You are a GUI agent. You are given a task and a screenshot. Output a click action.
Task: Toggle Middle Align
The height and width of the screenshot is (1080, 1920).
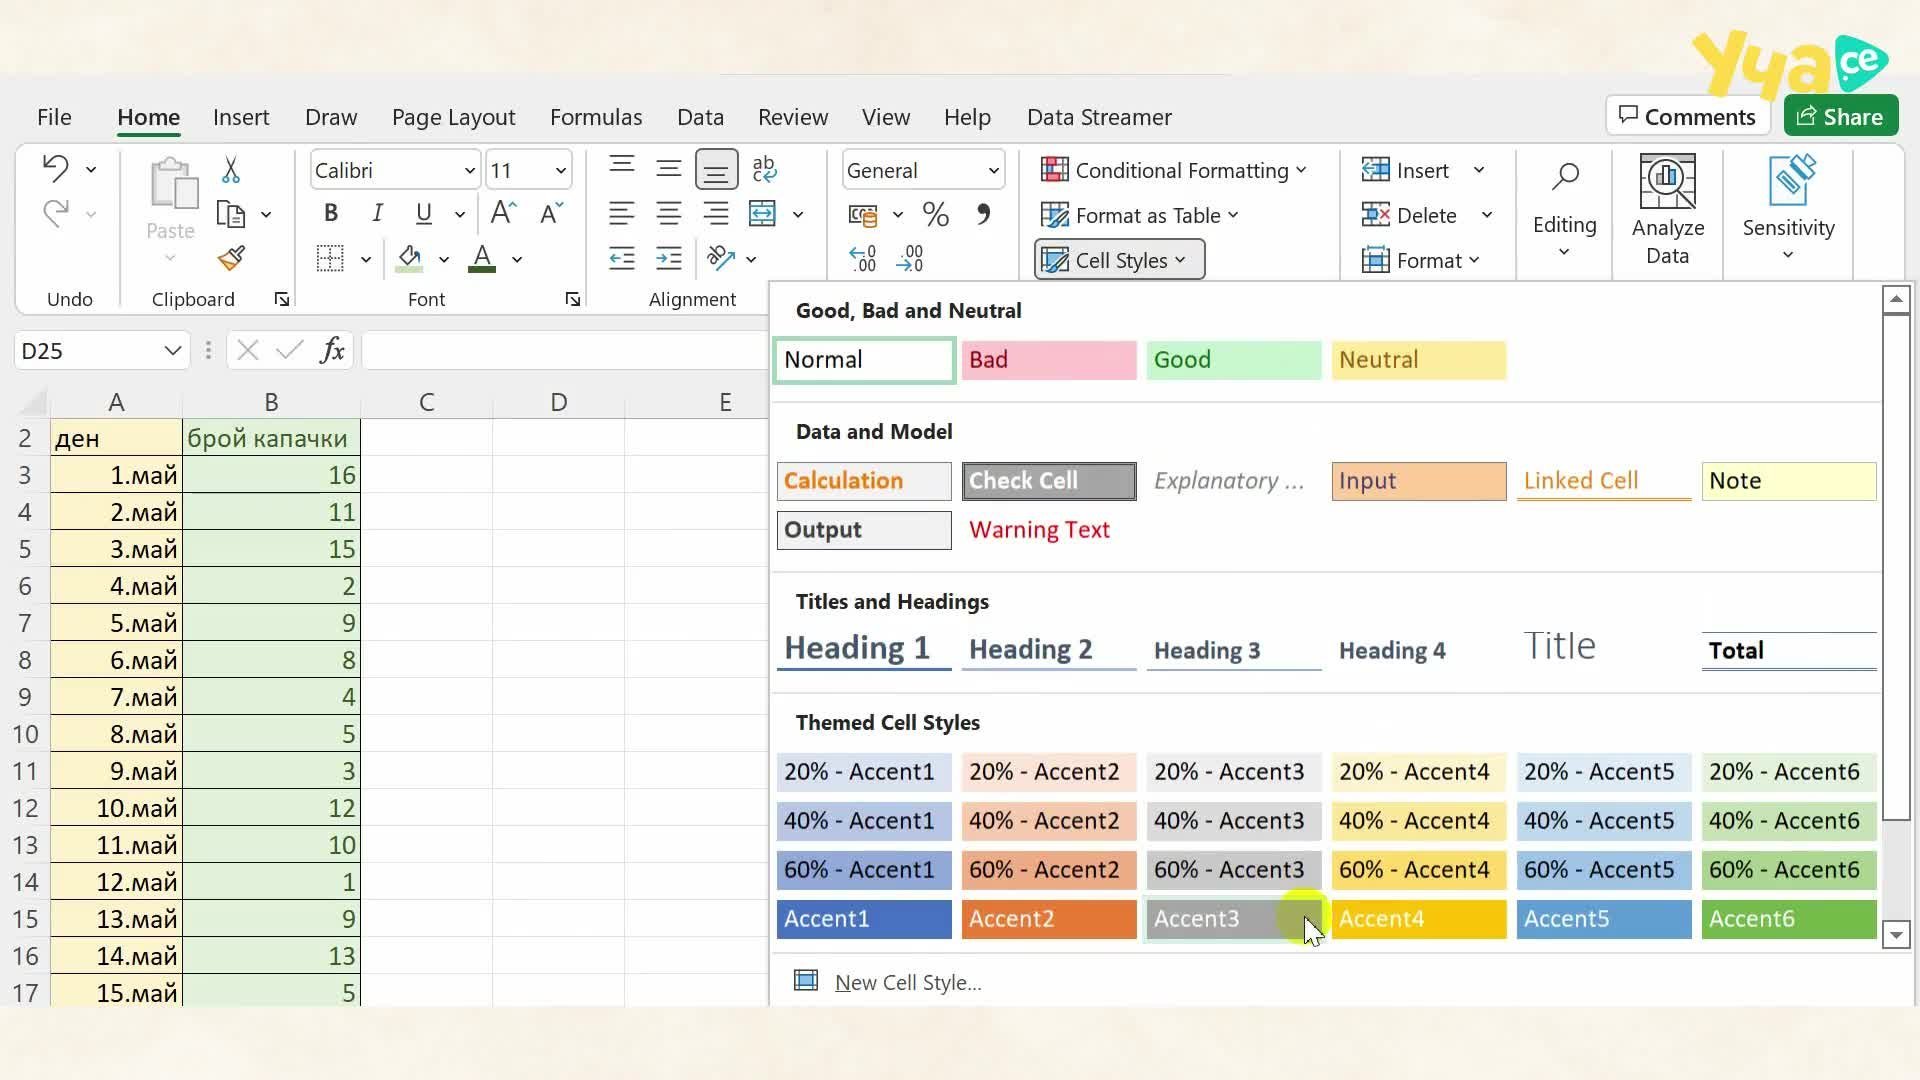669,168
